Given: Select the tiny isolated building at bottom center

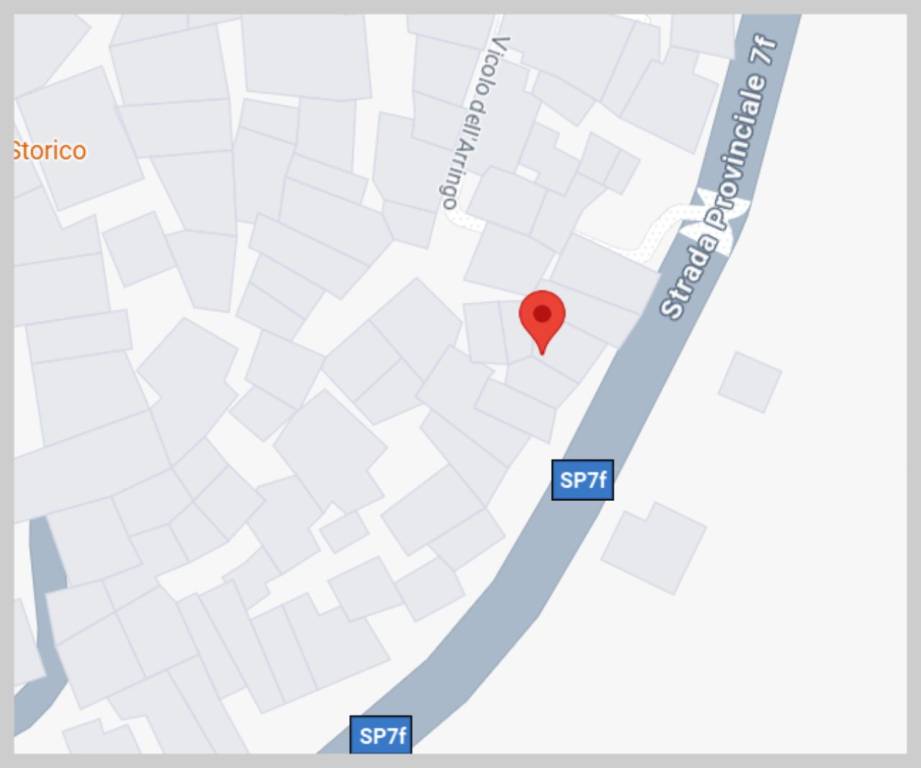Looking at the screenshot, I should 344,532.
